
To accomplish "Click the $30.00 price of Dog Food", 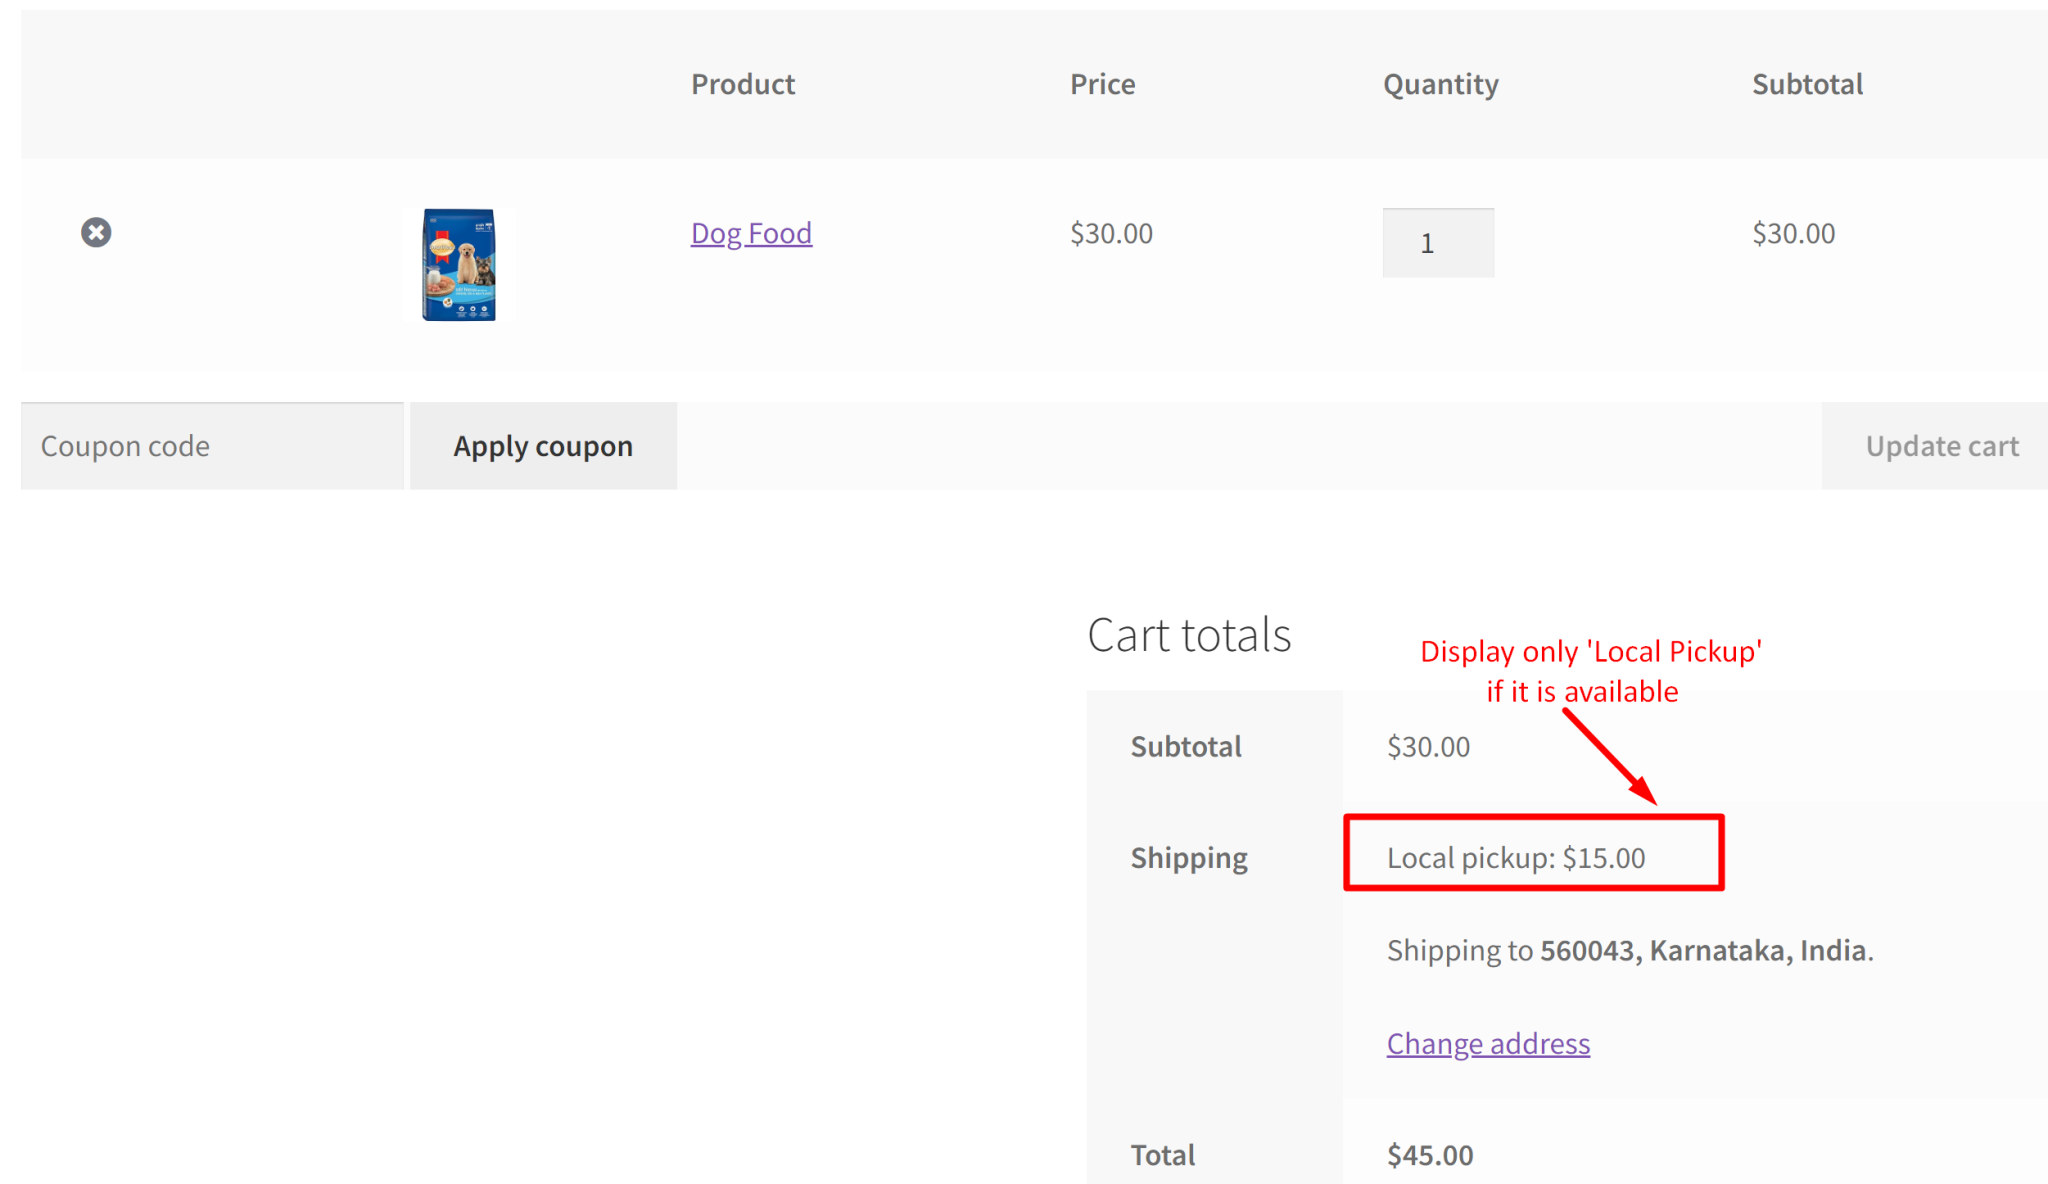I will click(1109, 232).
